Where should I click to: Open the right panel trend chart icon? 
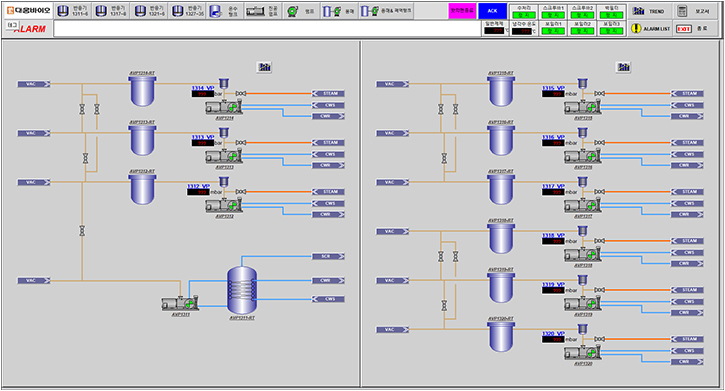coord(623,67)
